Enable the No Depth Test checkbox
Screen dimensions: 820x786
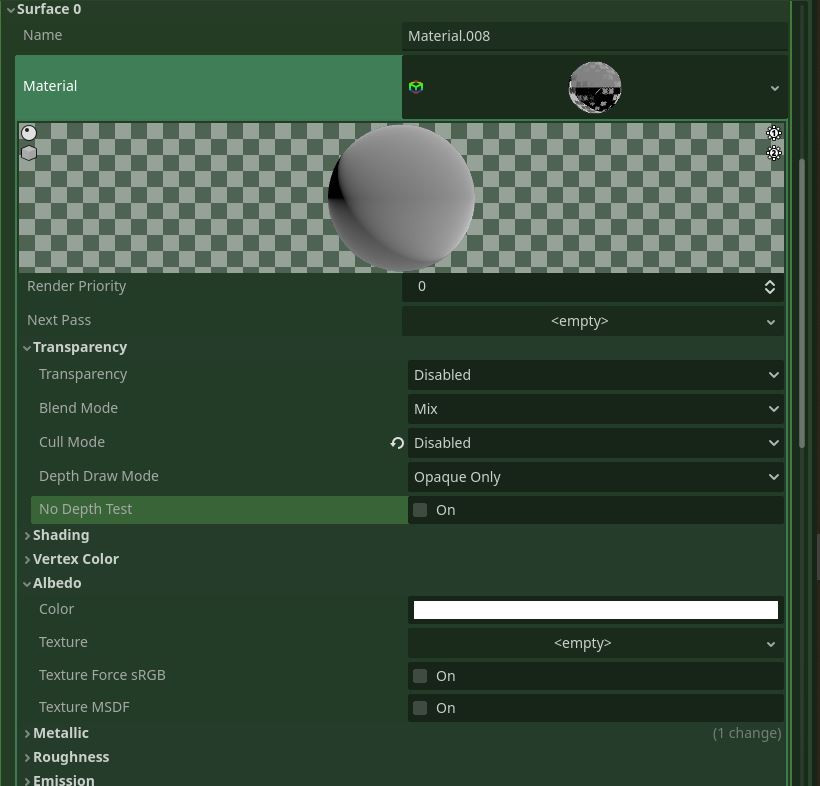420,510
